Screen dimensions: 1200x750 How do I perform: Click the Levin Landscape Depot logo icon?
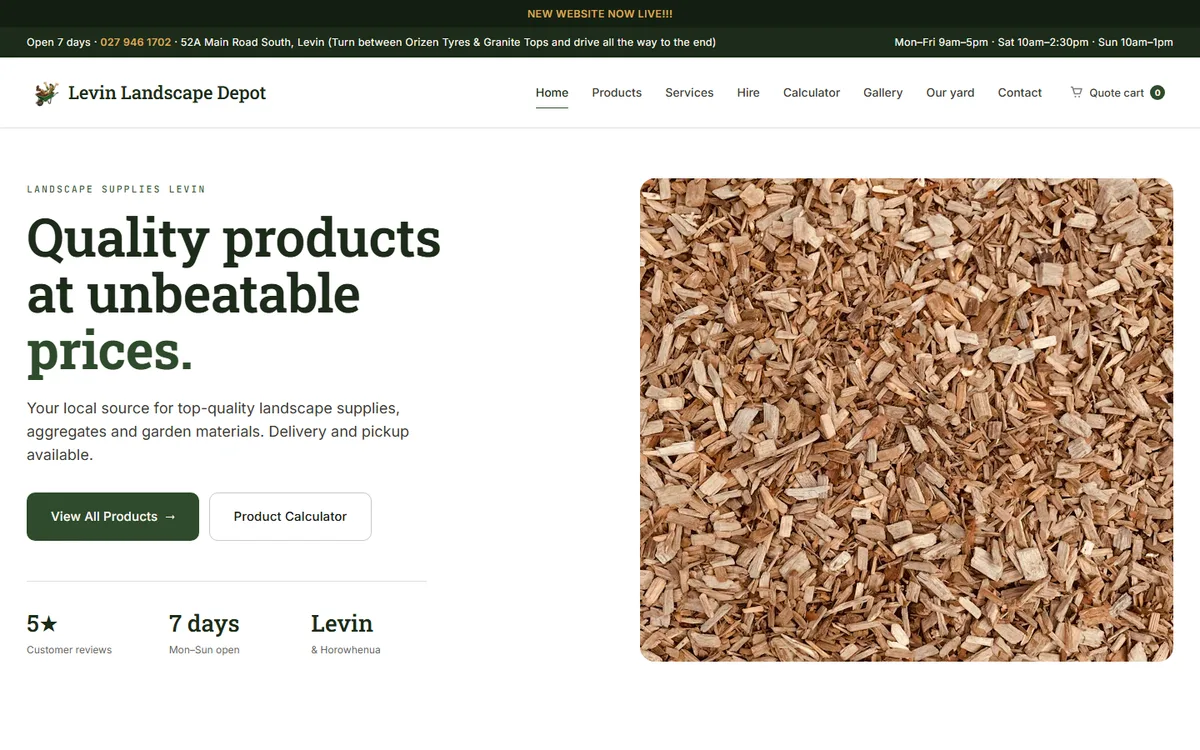pyautogui.click(x=46, y=93)
